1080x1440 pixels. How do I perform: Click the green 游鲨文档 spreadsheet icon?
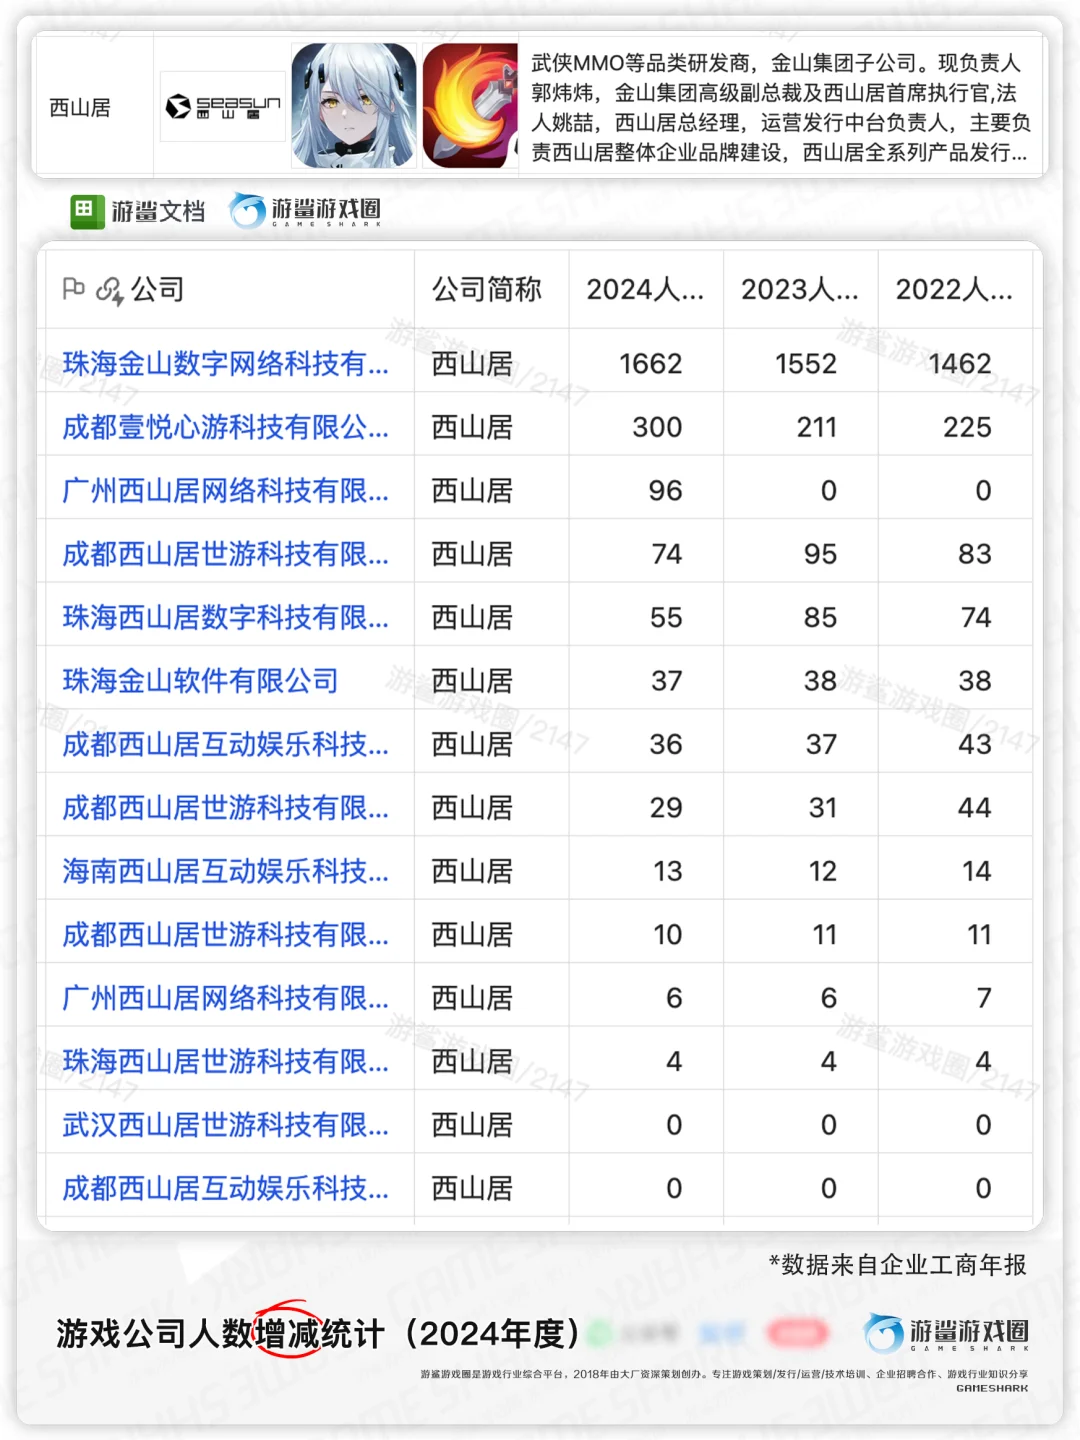click(x=87, y=211)
